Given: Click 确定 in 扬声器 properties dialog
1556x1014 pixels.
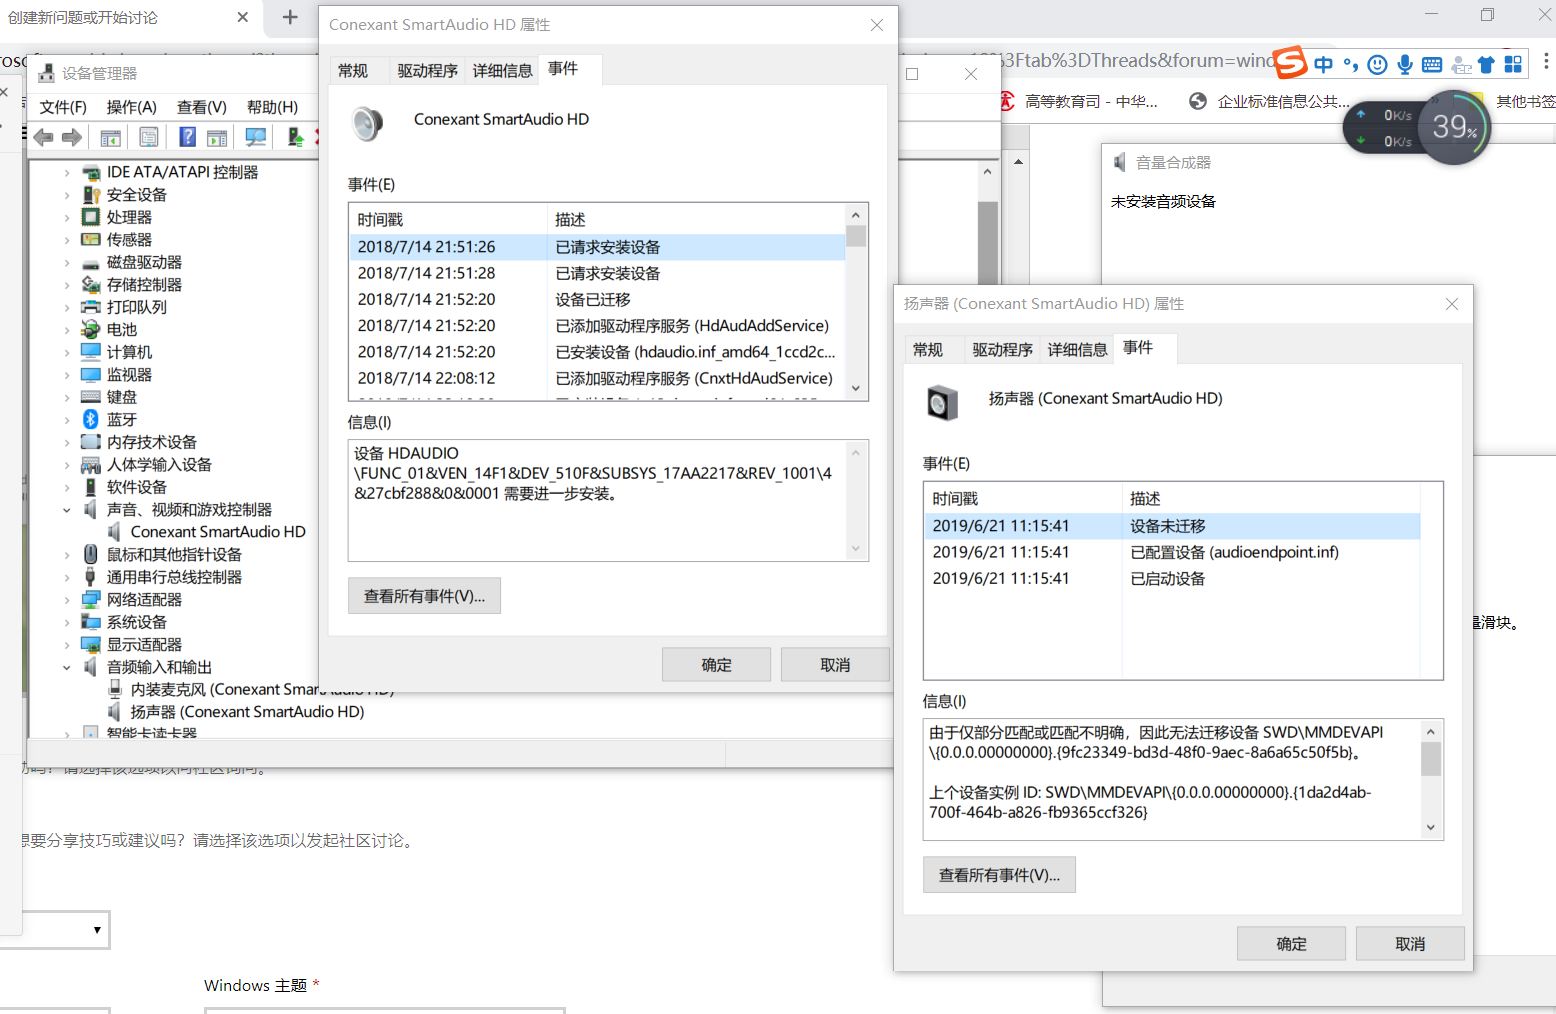Looking at the screenshot, I should pyautogui.click(x=1291, y=944).
